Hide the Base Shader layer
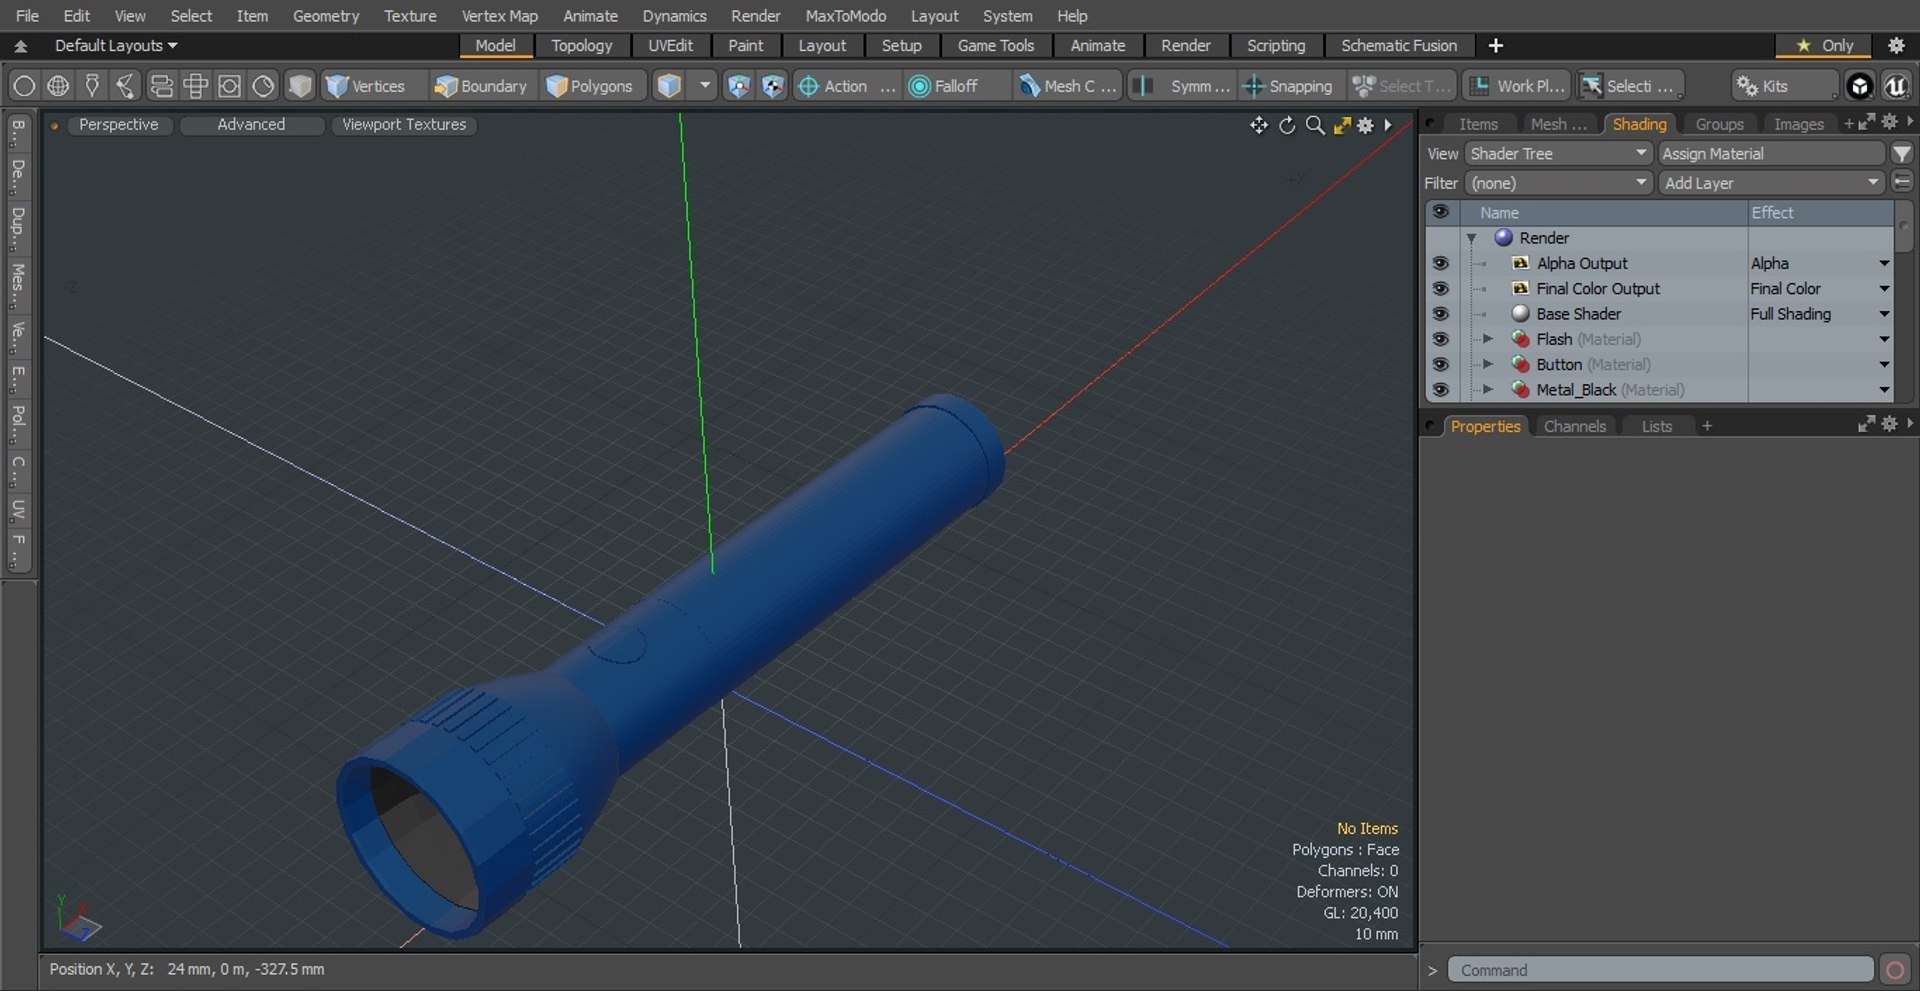Image resolution: width=1920 pixels, height=991 pixels. click(1440, 314)
